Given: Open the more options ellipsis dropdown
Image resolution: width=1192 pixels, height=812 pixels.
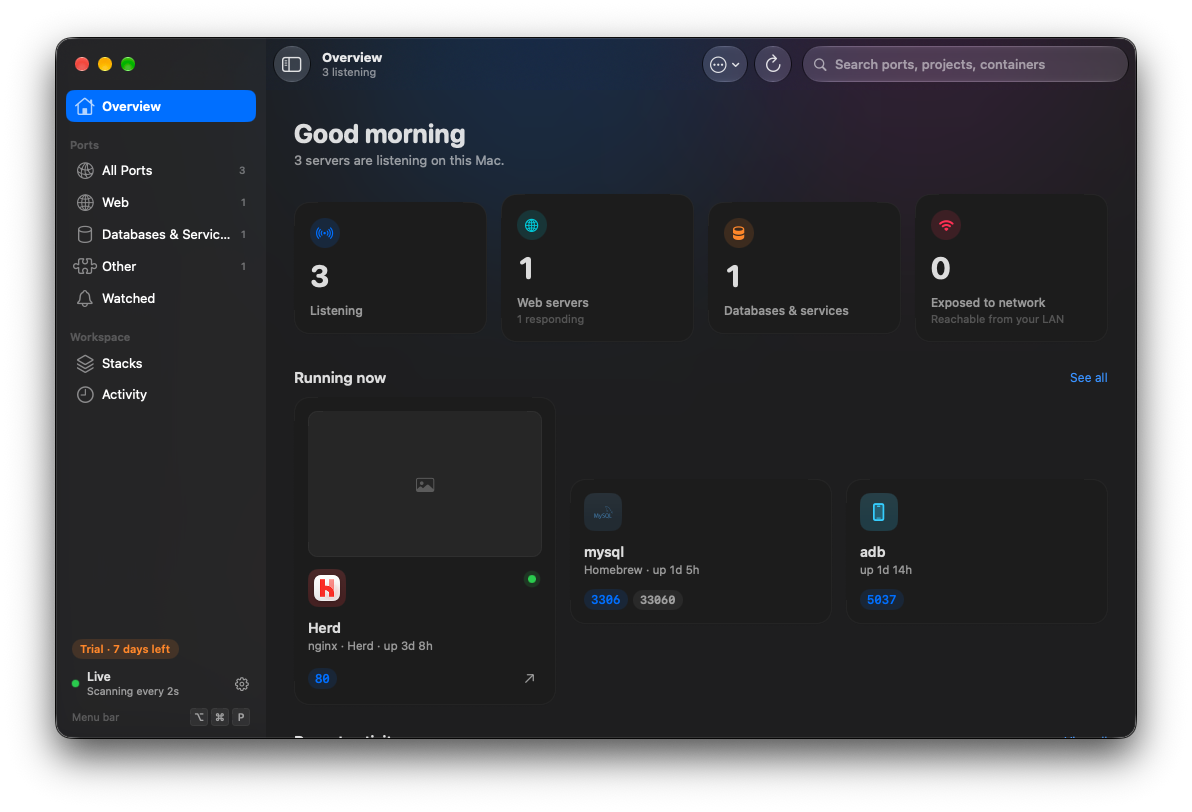Looking at the screenshot, I should pos(724,65).
